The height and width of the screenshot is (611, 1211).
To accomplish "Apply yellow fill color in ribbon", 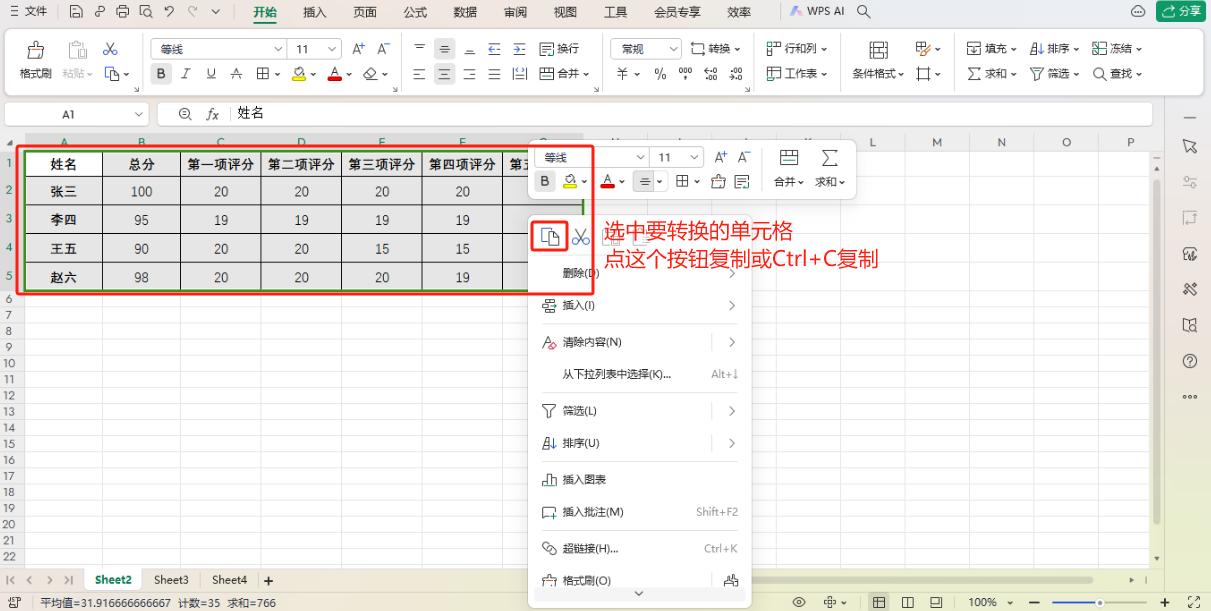I will pyautogui.click(x=298, y=73).
